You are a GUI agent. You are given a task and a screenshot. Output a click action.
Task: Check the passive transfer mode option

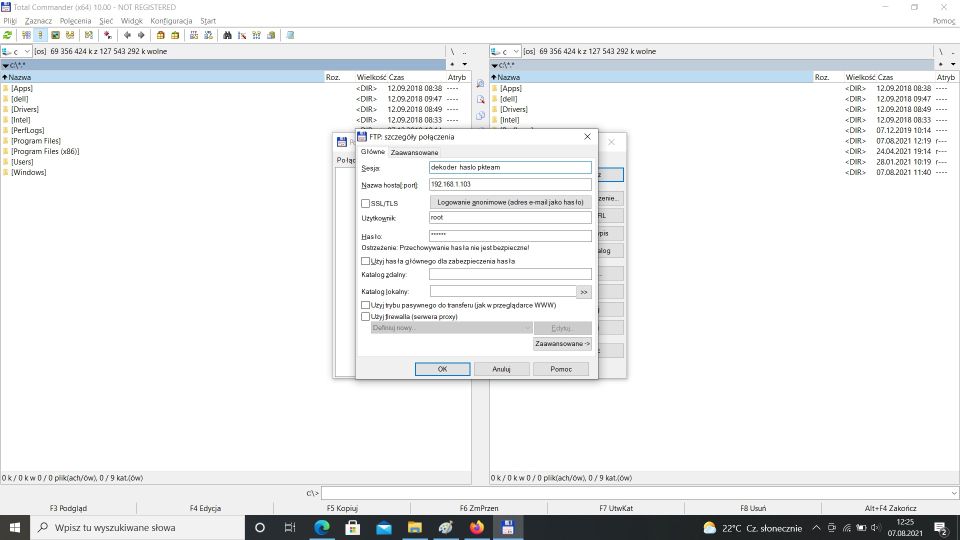(x=366, y=305)
